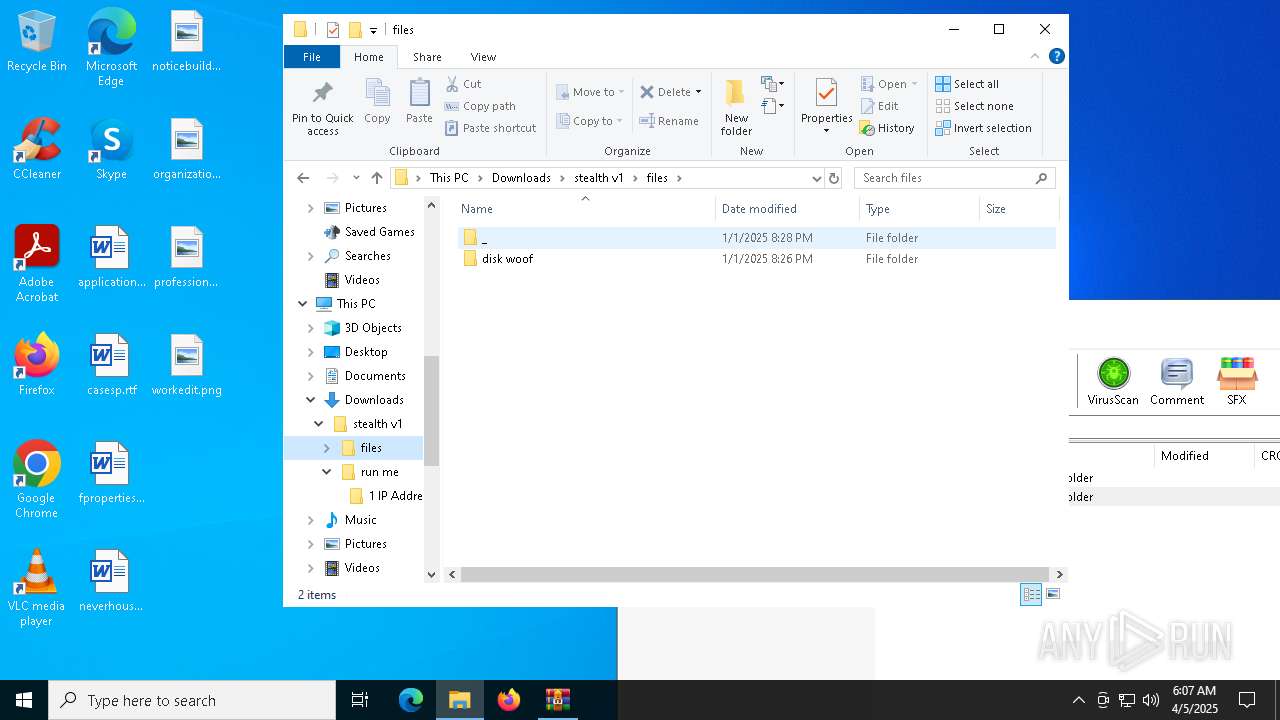Viewport: 1280px width, 720px height.
Task: Click the Search files input box
Action: coord(954,178)
